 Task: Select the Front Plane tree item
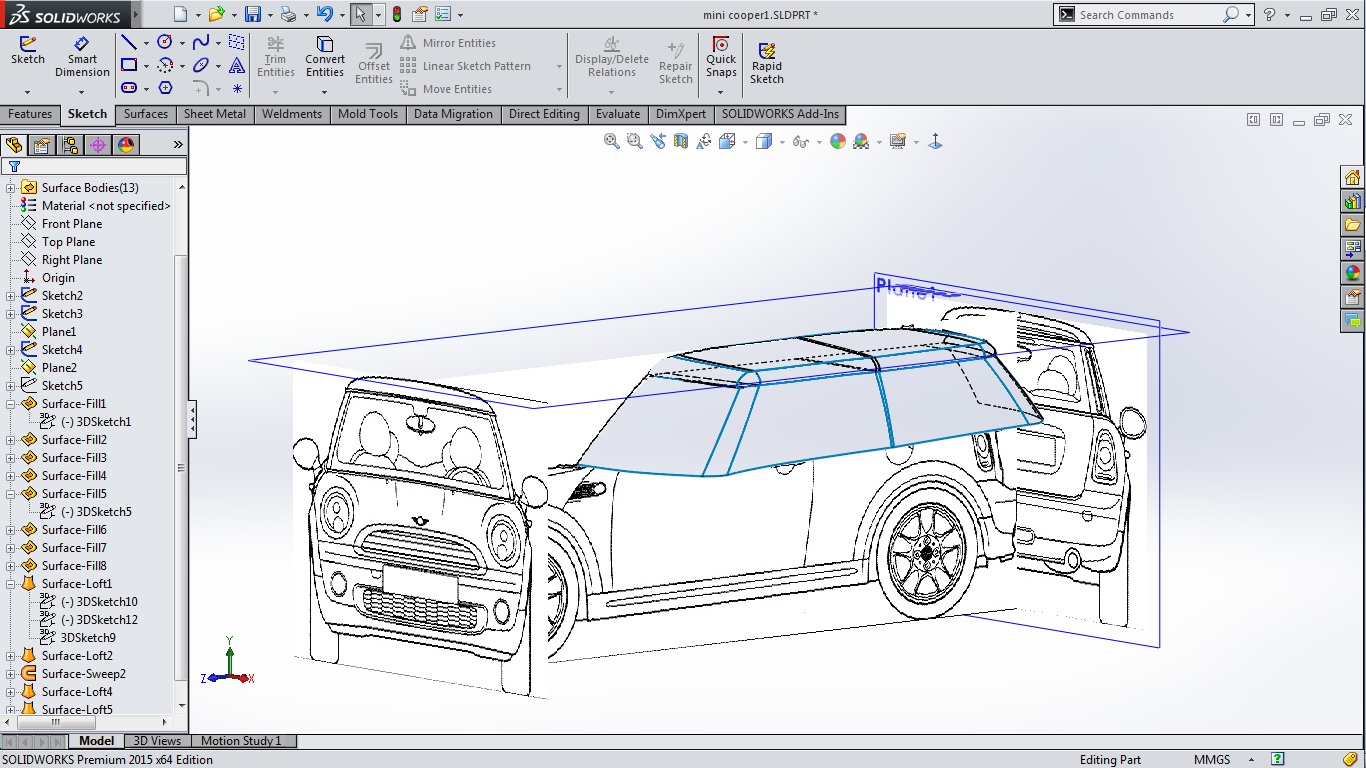(72, 224)
